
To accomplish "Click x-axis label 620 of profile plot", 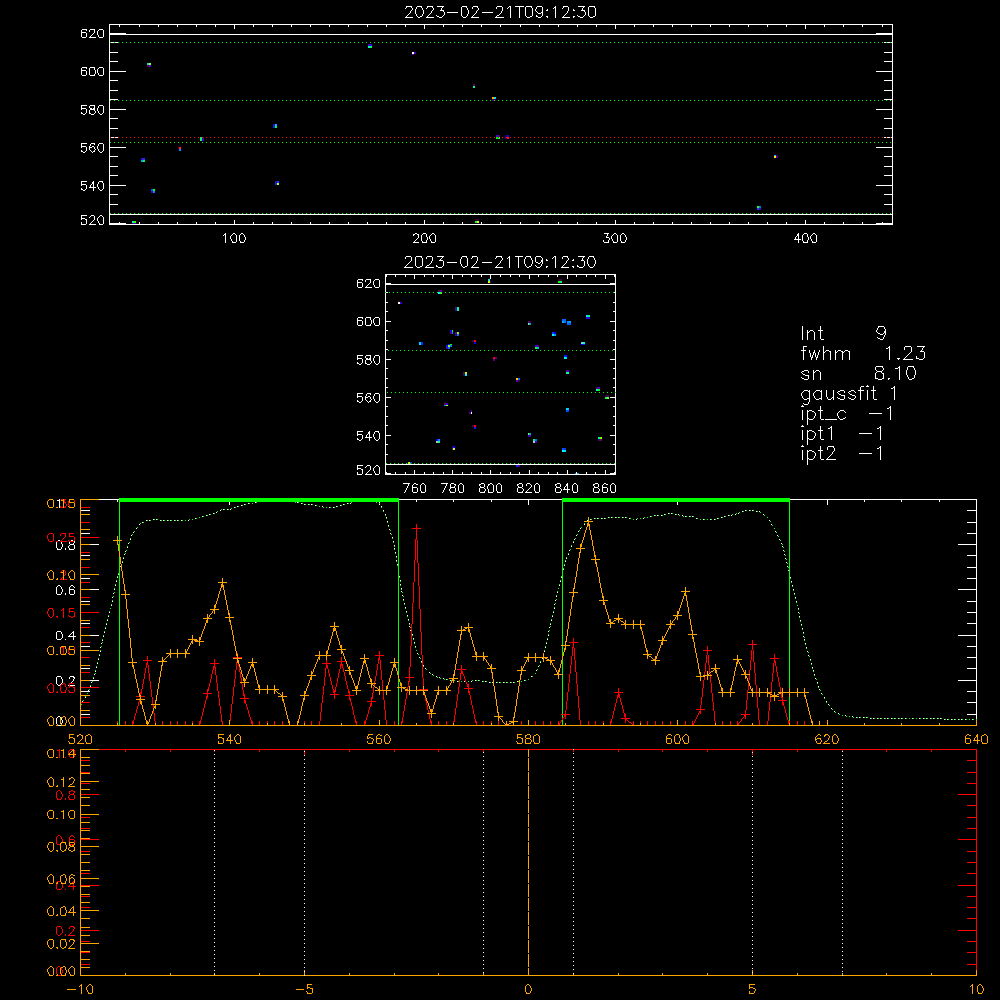I will (827, 739).
